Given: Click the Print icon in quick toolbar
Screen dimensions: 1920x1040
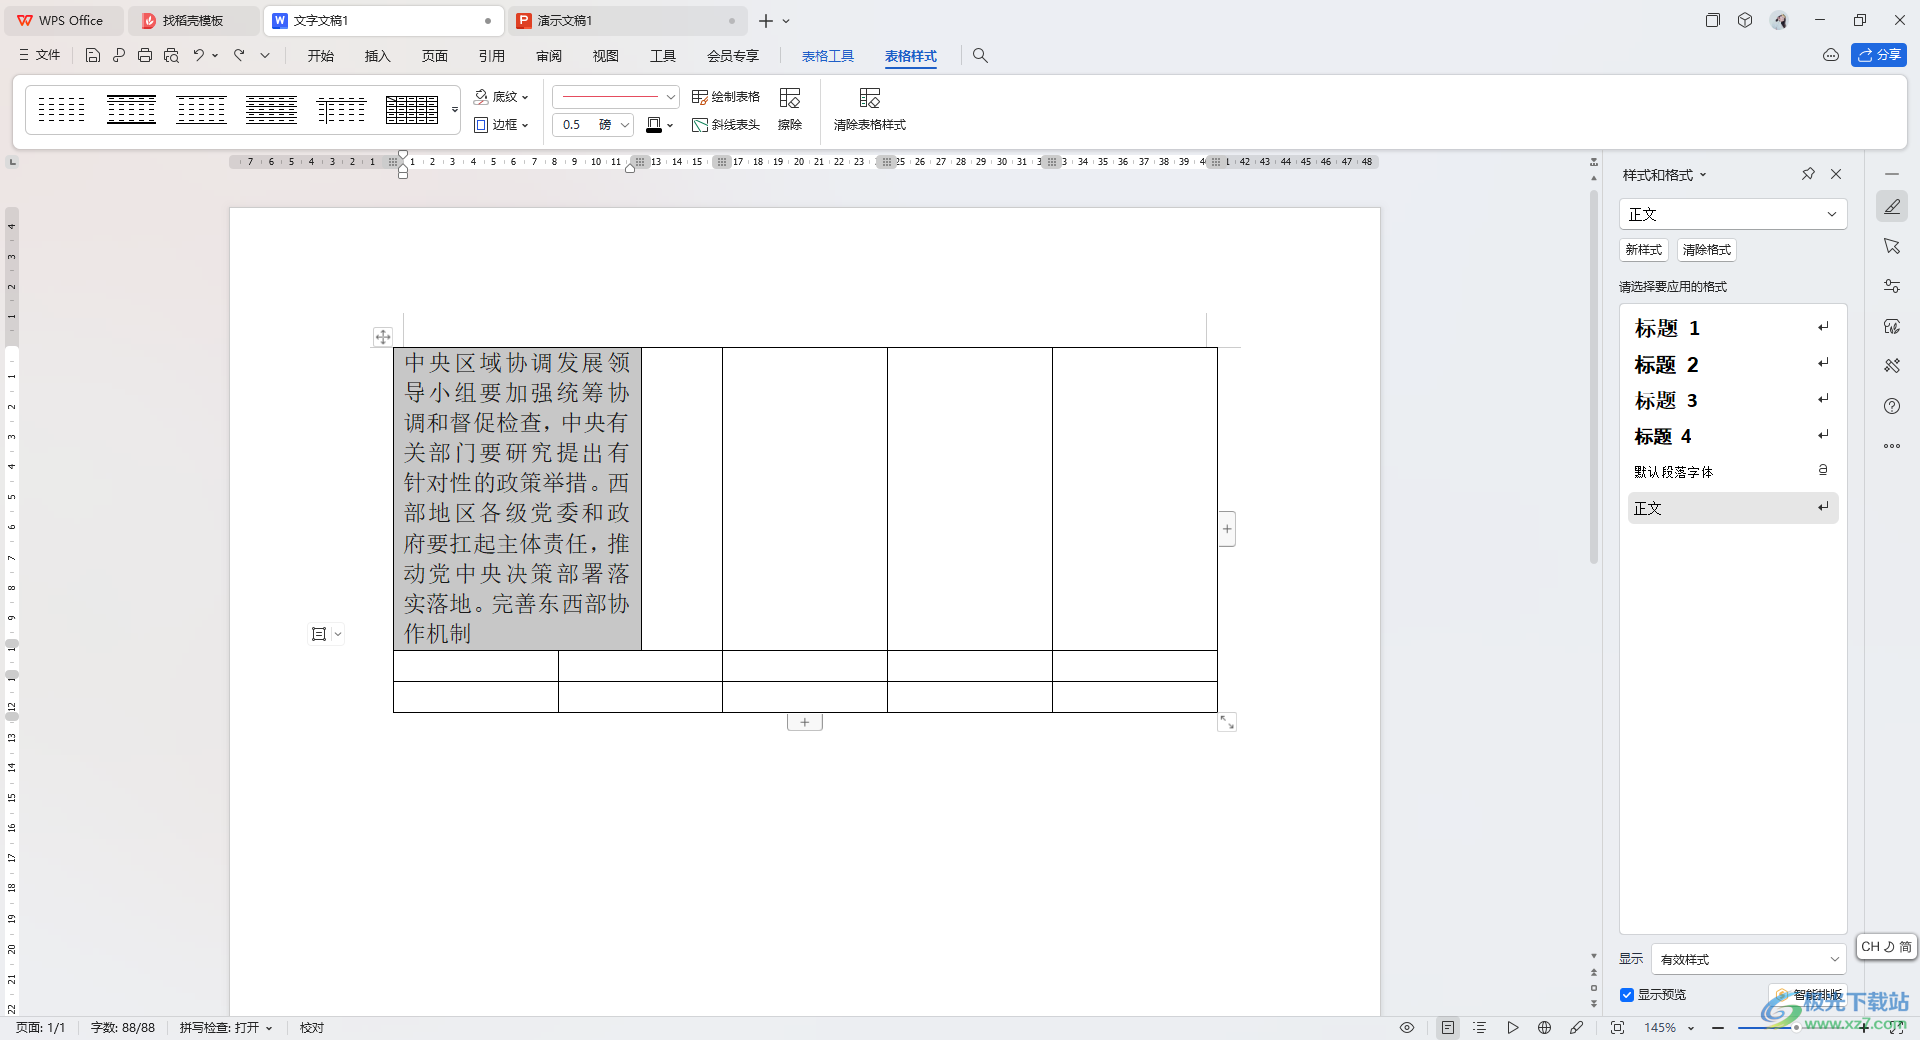Looking at the screenshot, I should click(x=145, y=56).
